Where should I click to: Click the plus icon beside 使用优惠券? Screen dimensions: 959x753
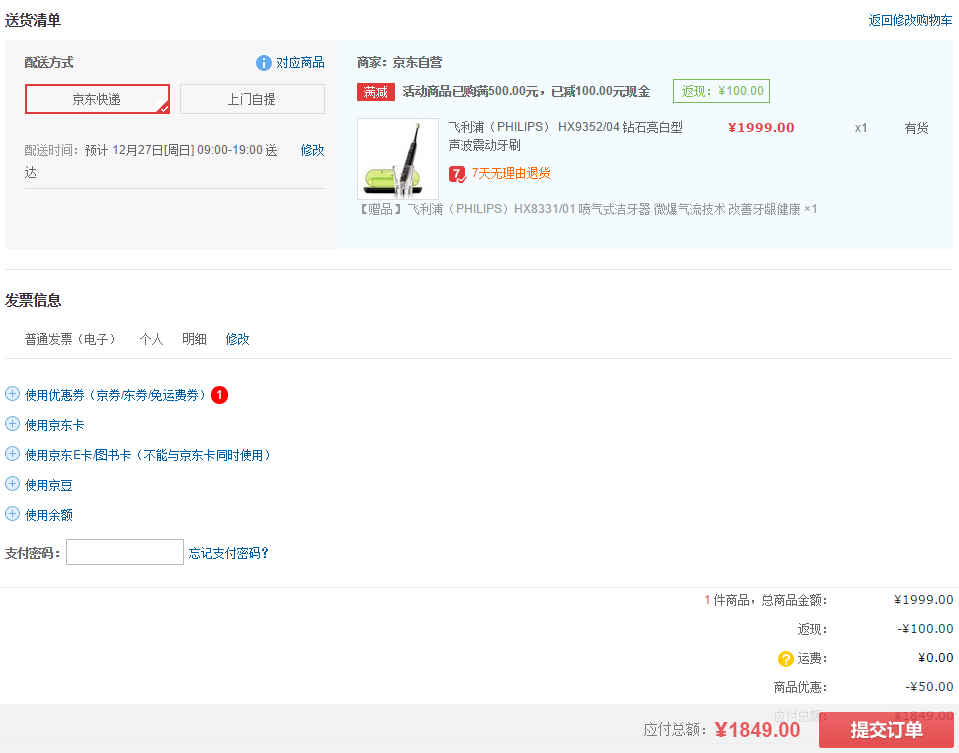[x=12, y=394]
